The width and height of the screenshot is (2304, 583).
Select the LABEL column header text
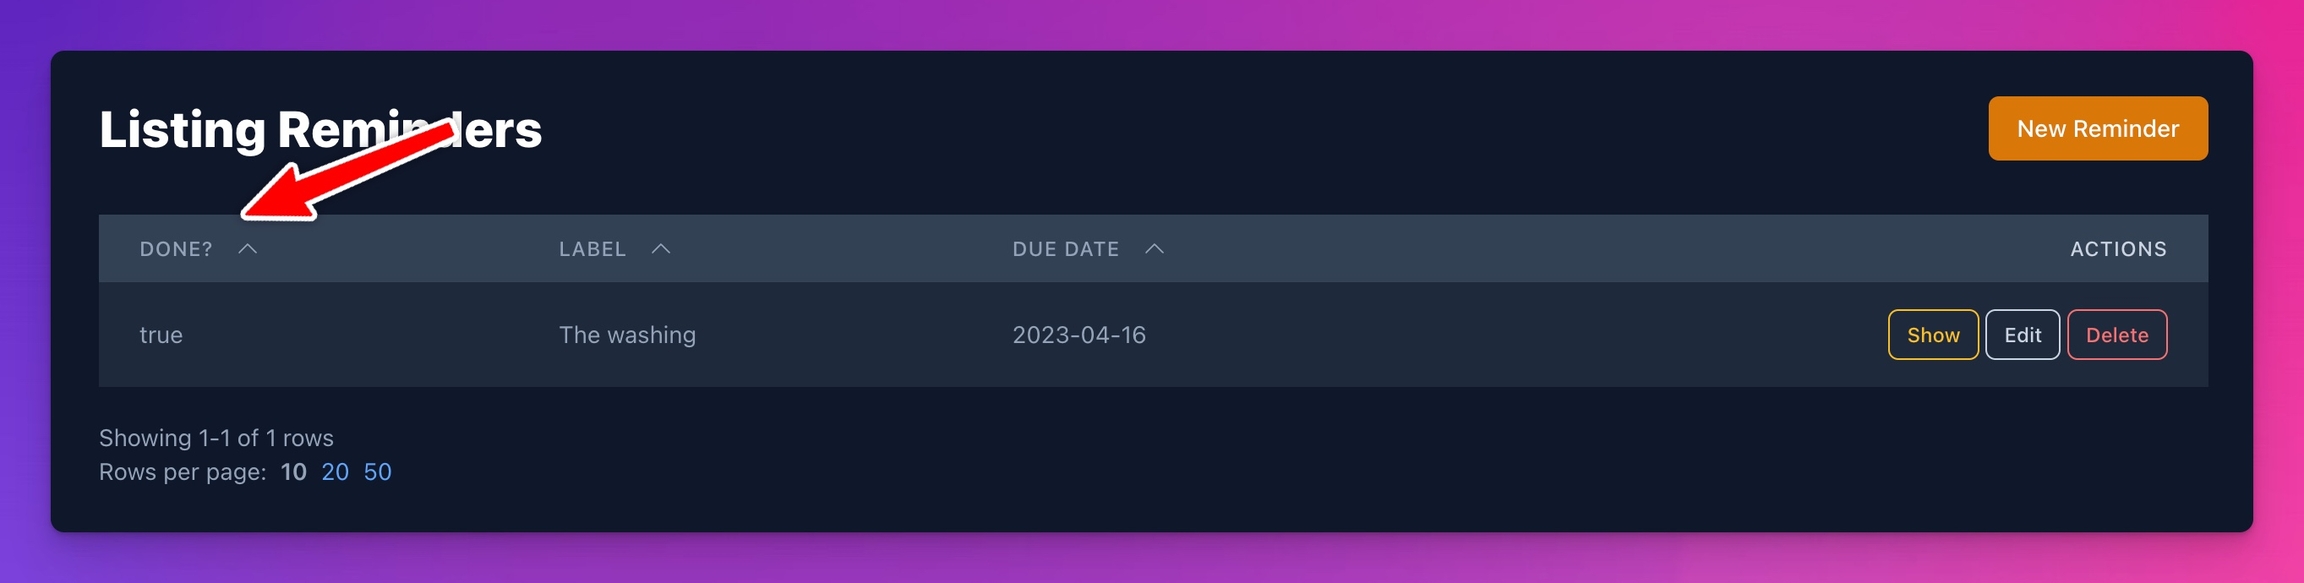(592, 249)
